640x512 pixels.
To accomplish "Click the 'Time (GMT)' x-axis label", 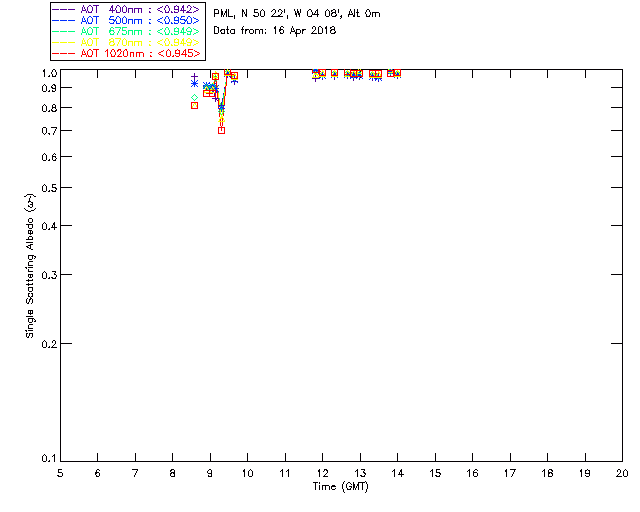I will (x=341, y=487).
